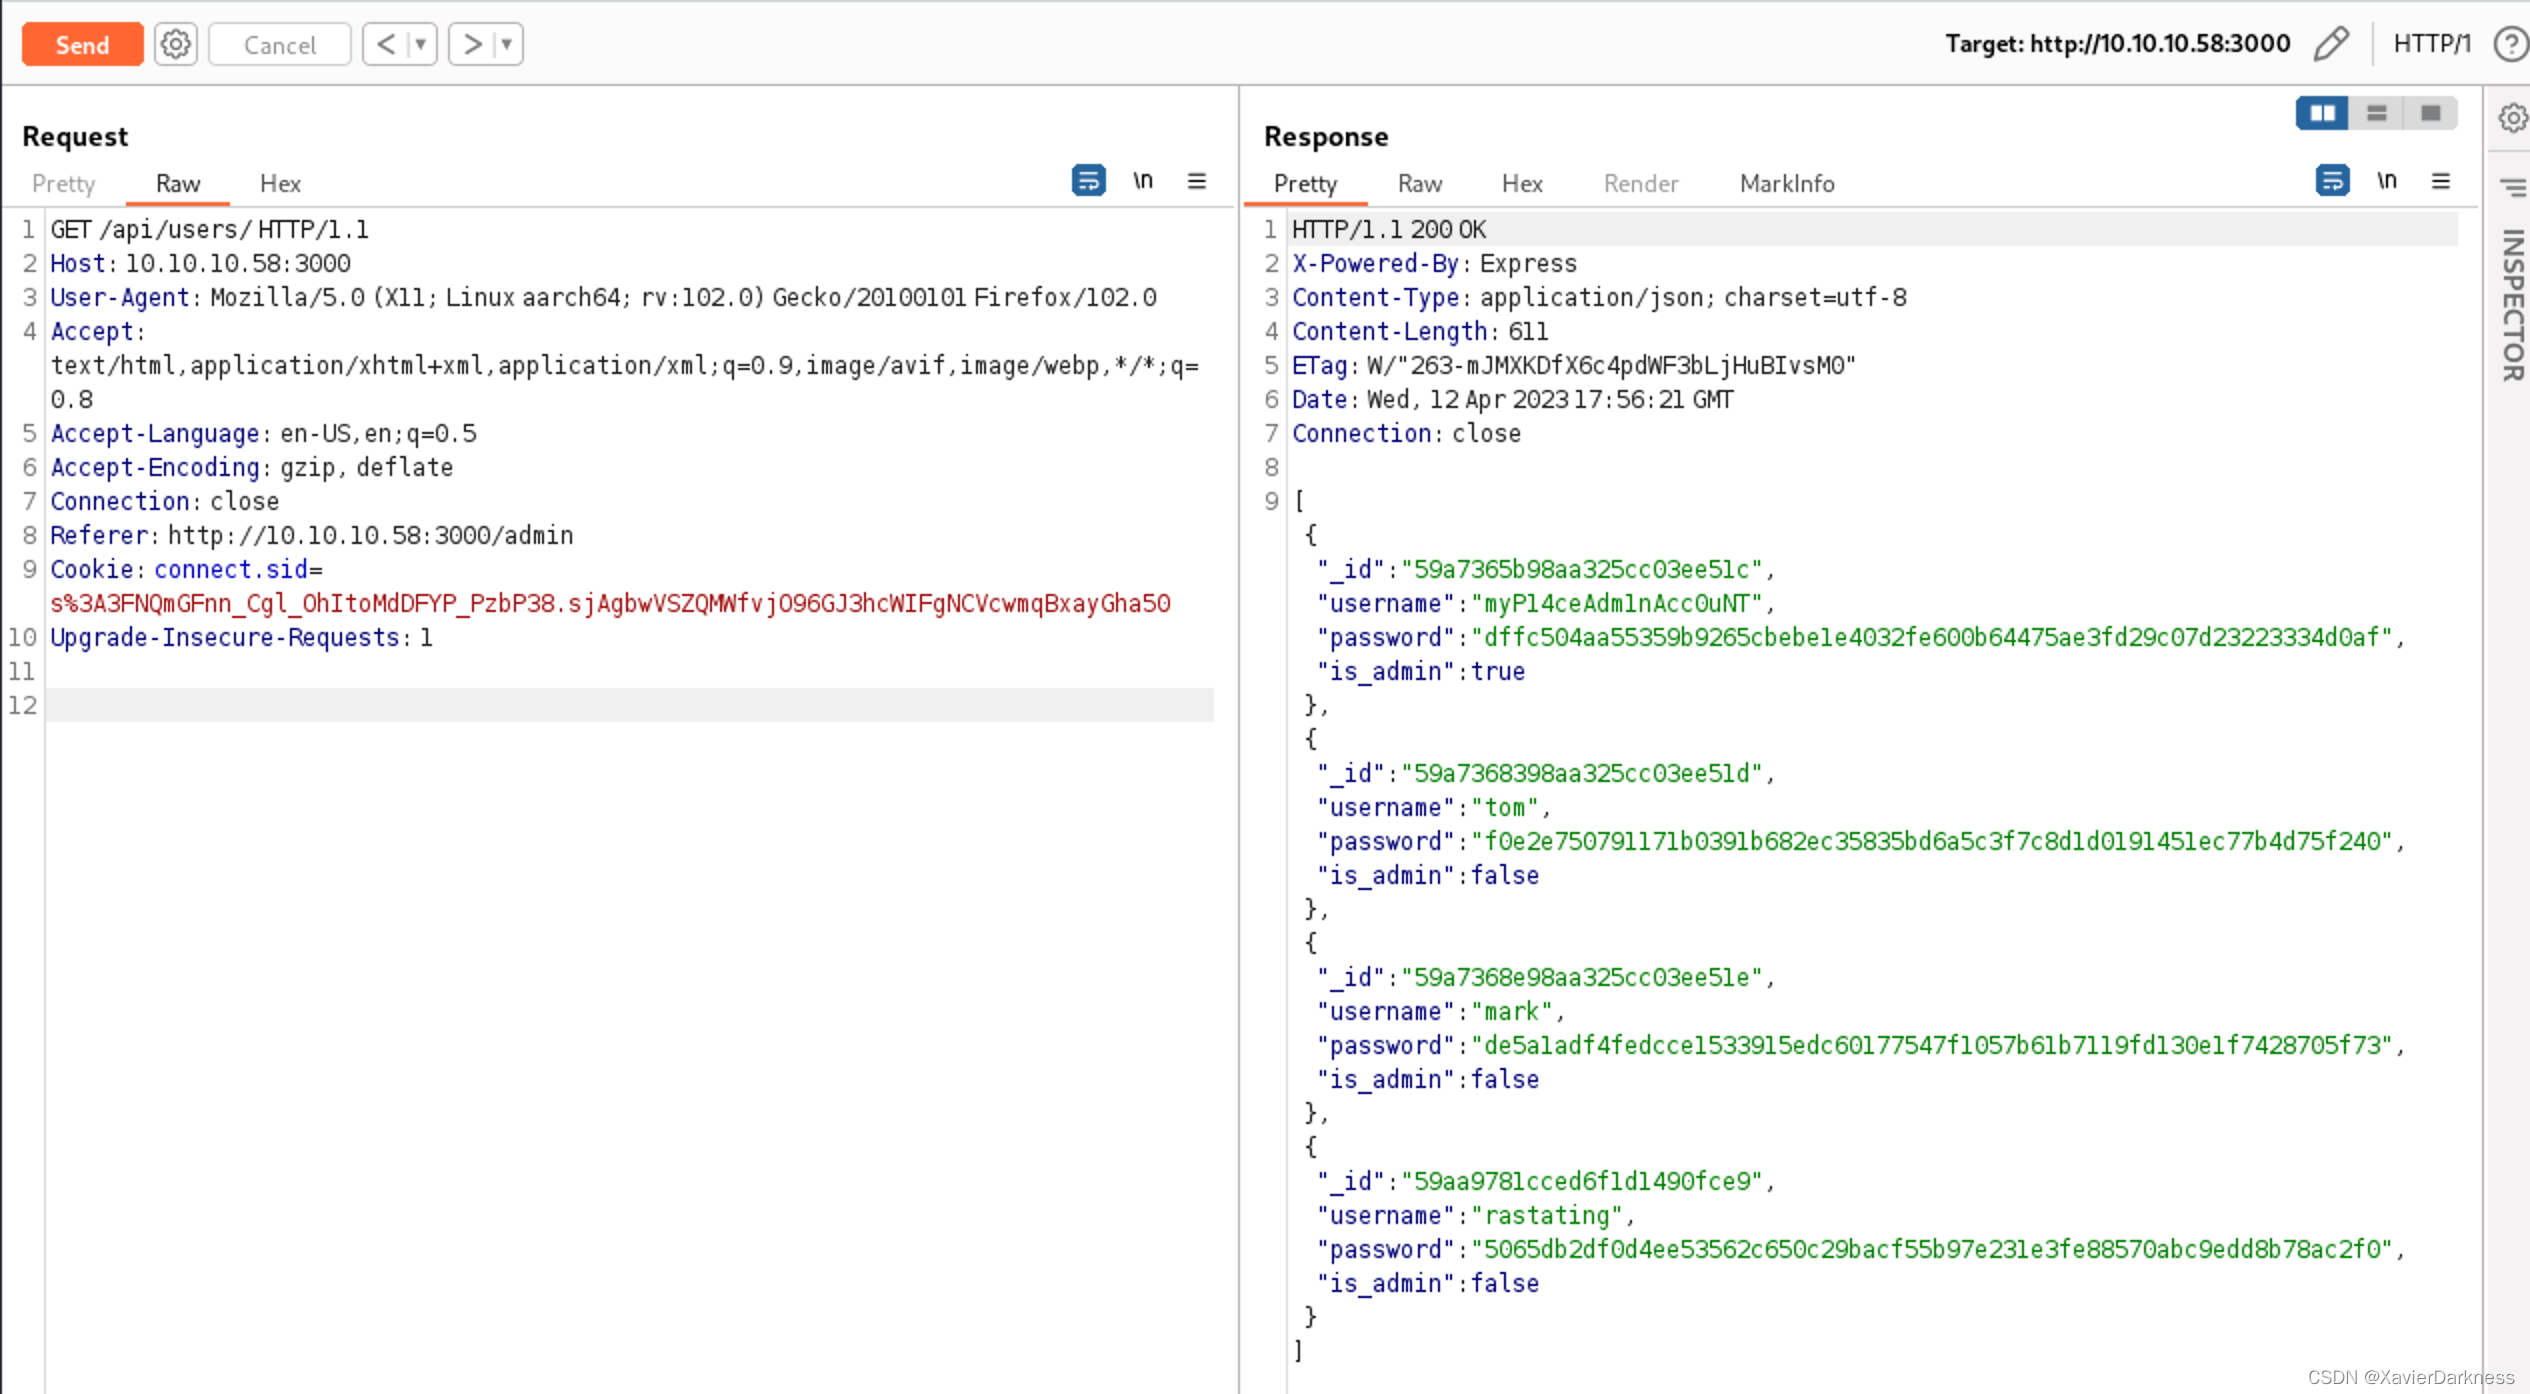Click the admin password hash starting dffc504
The image size is (2530, 1394).
click(1931, 637)
